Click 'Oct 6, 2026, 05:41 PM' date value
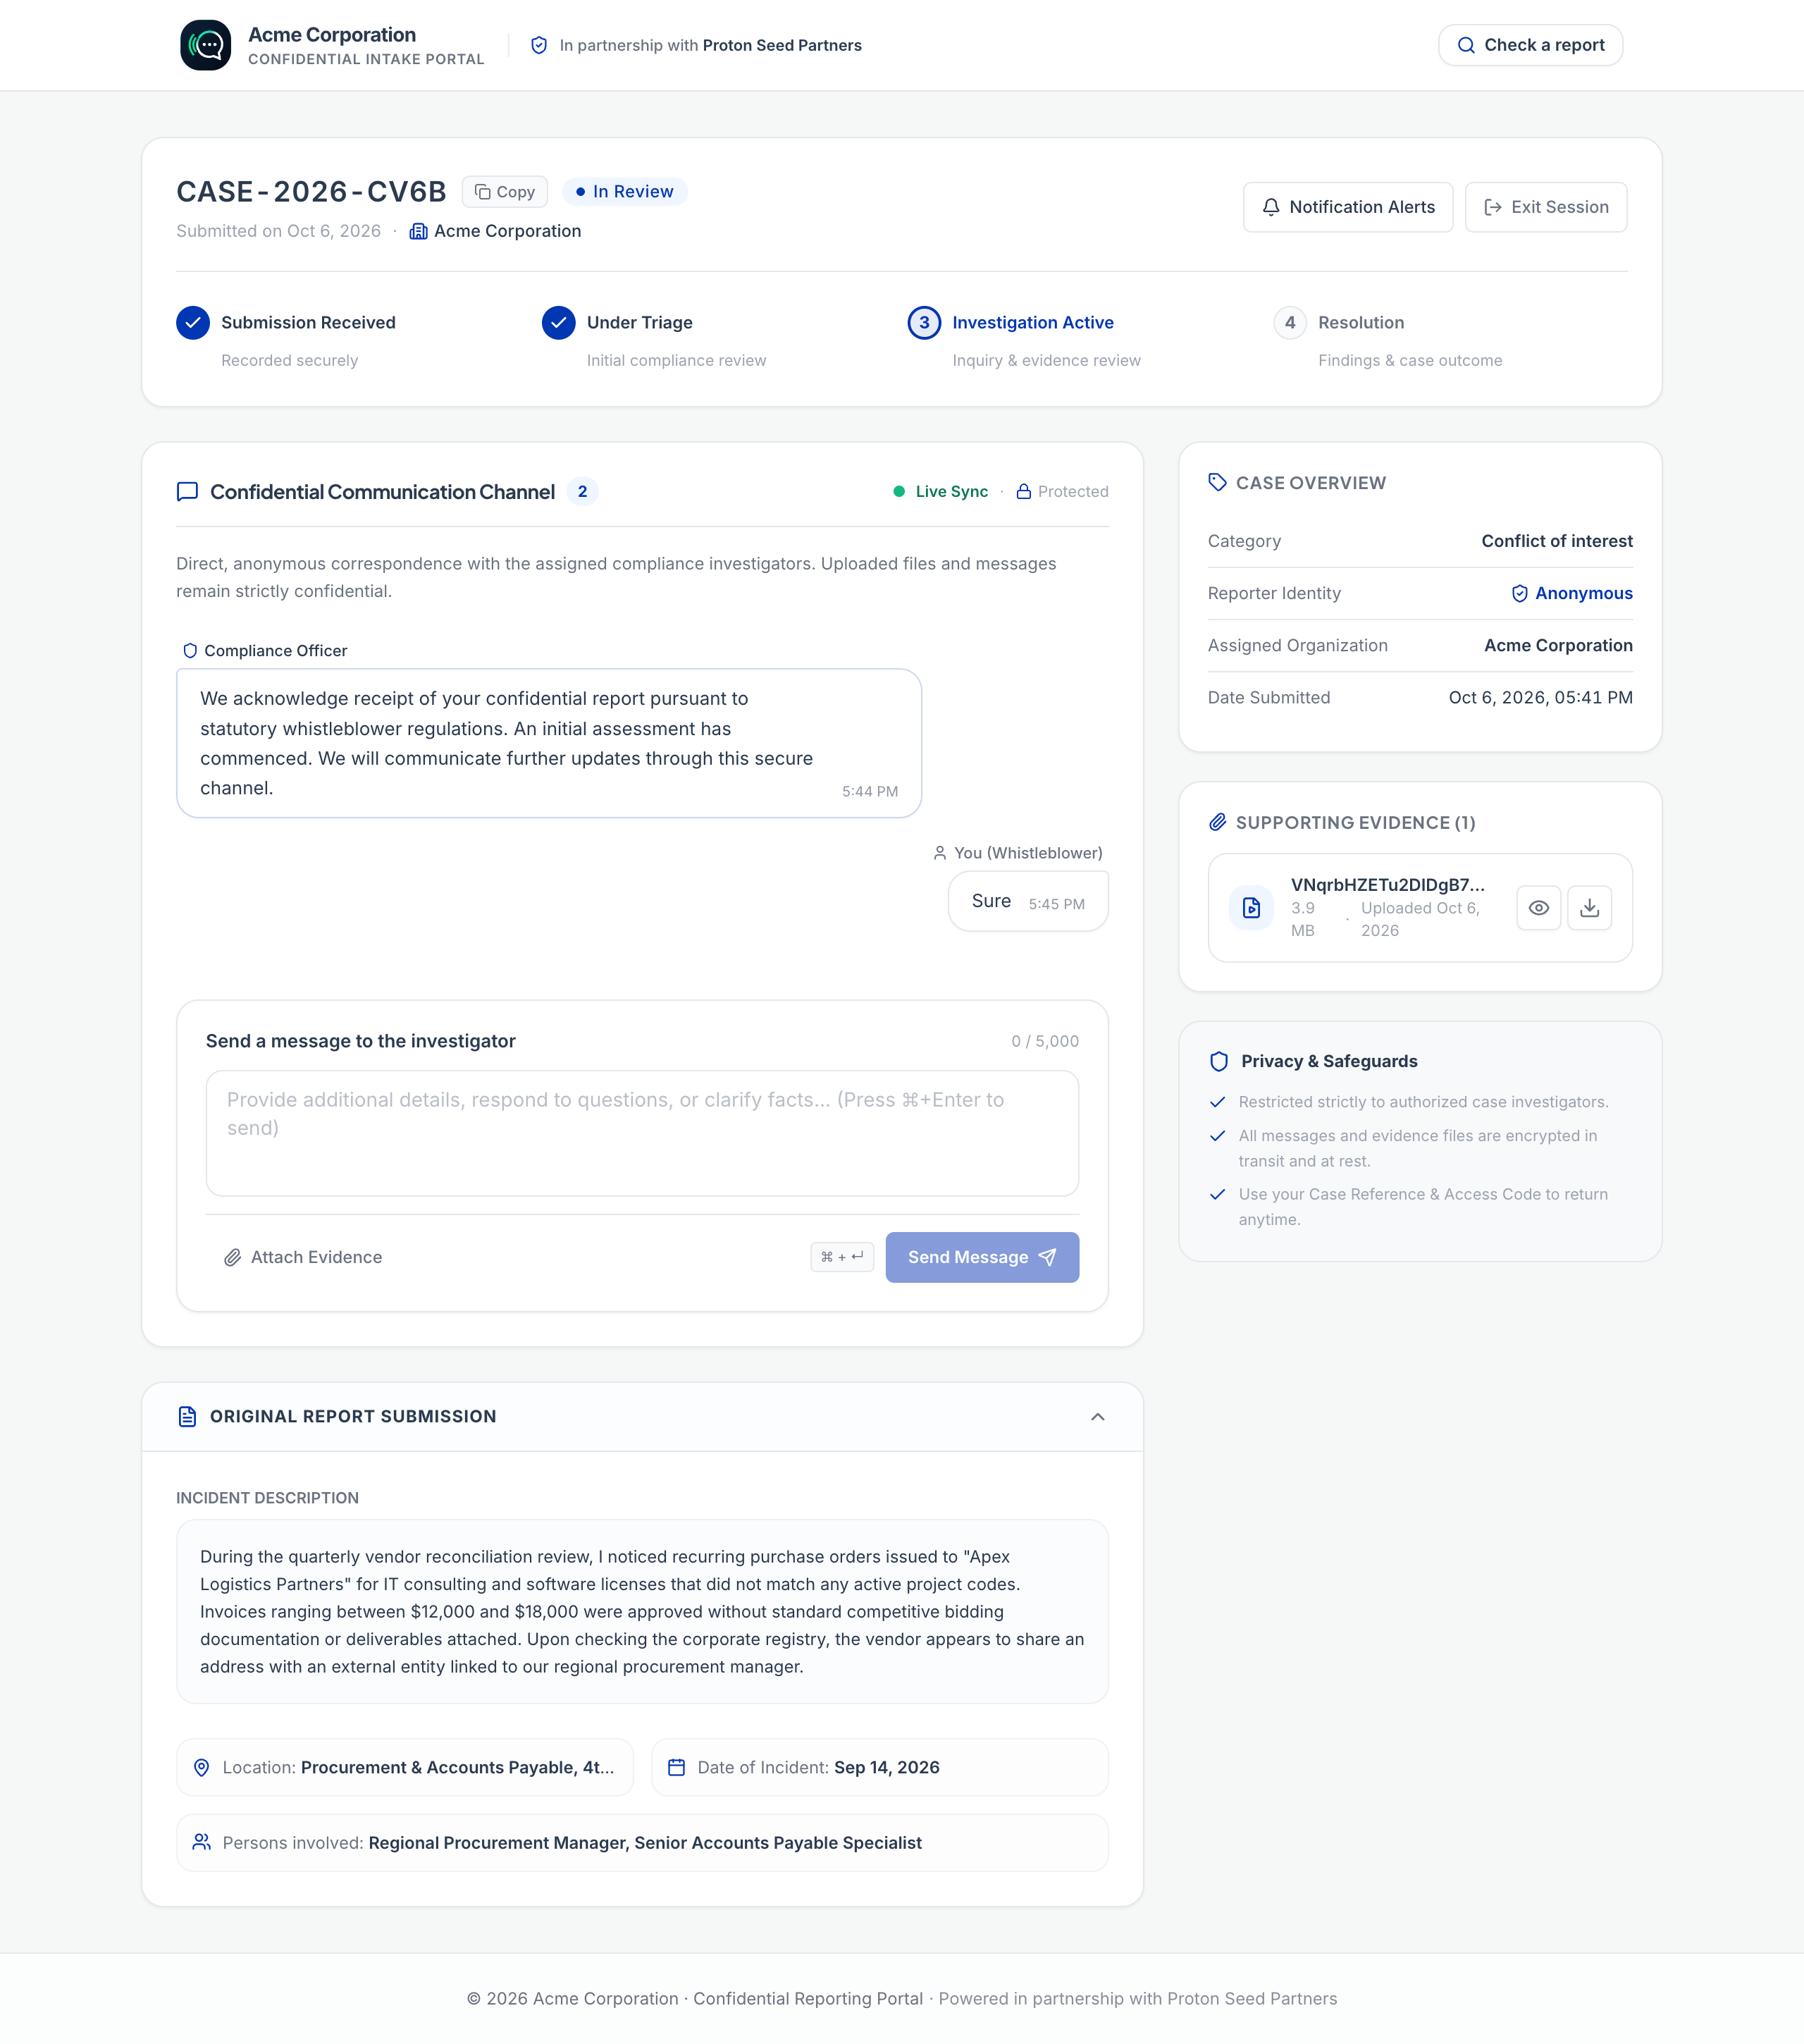The image size is (1804, 2044). [1540, 698]
